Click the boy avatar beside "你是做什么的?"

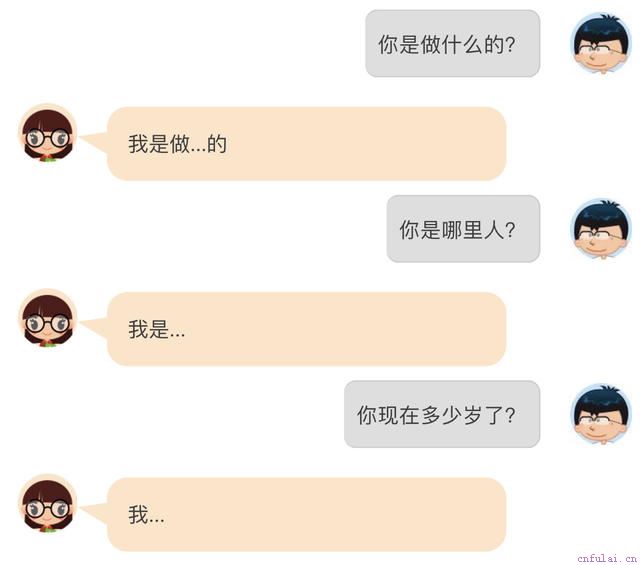(600, 44)
